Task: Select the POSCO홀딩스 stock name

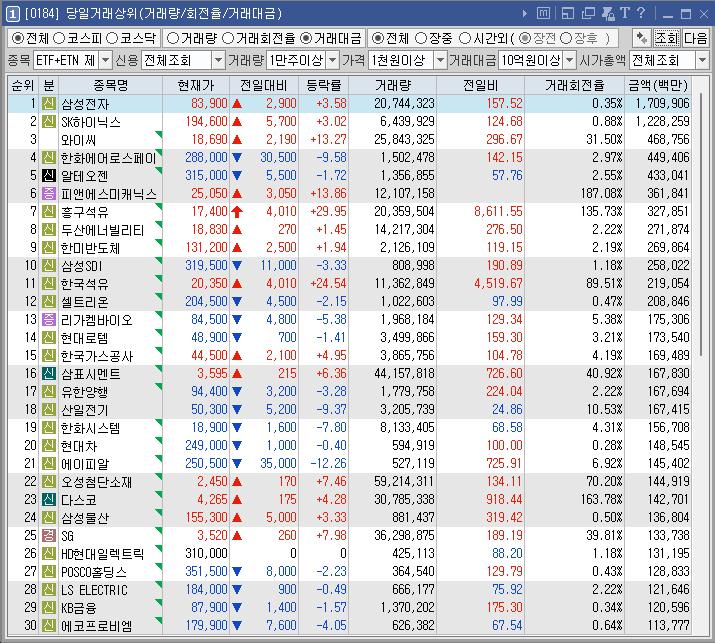Action: pos(94,571)
